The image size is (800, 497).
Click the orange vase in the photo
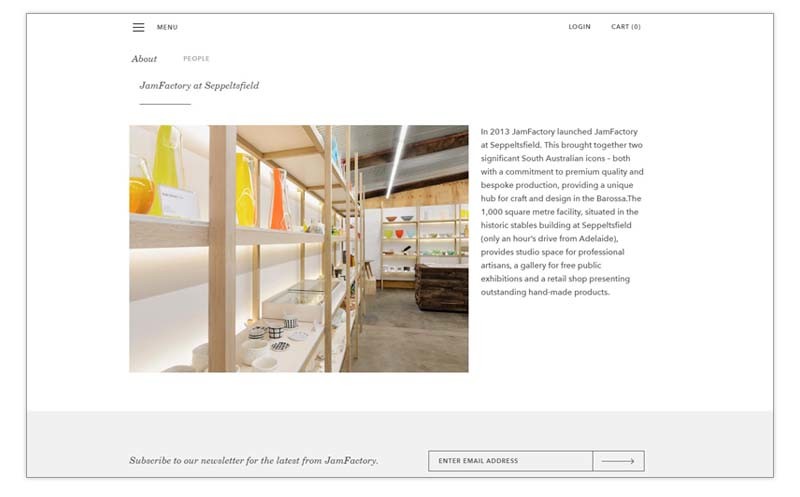point(278,200)
